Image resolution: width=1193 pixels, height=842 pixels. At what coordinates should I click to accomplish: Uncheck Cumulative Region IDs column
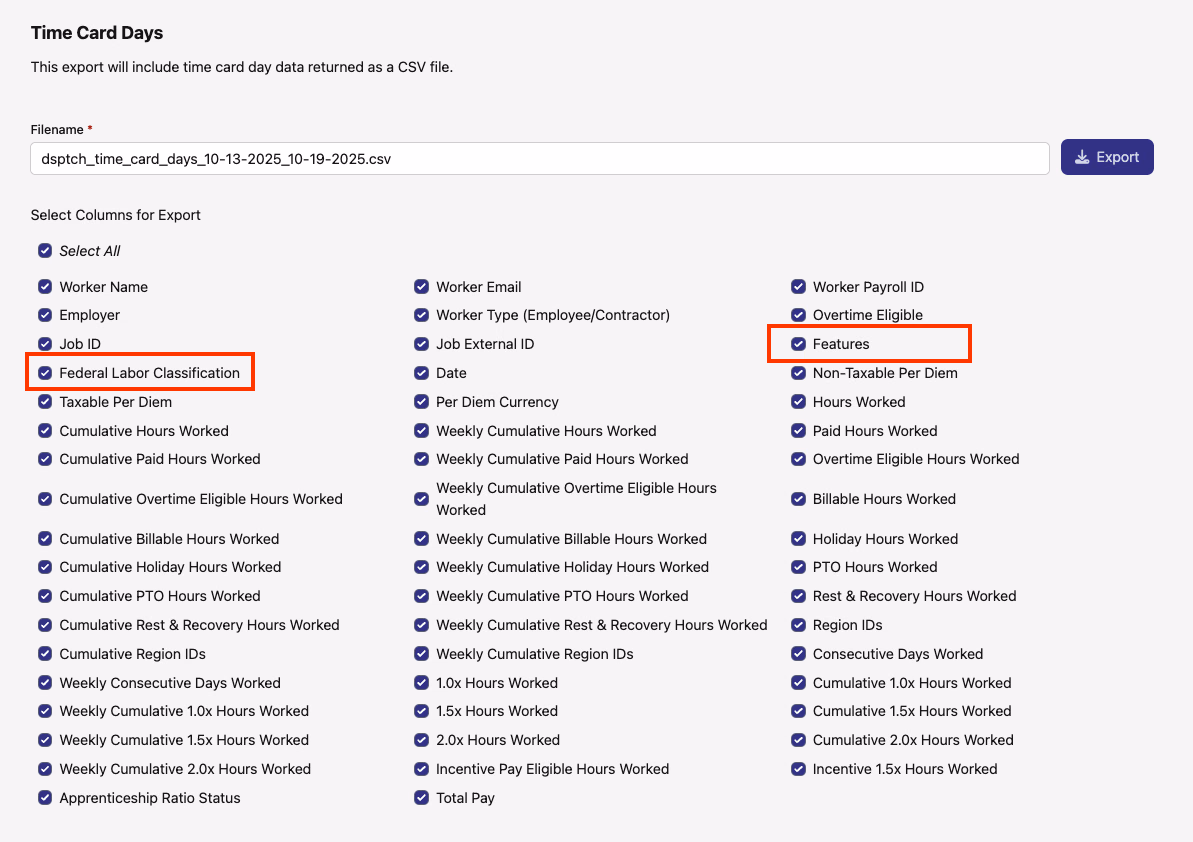coord(45,653)
